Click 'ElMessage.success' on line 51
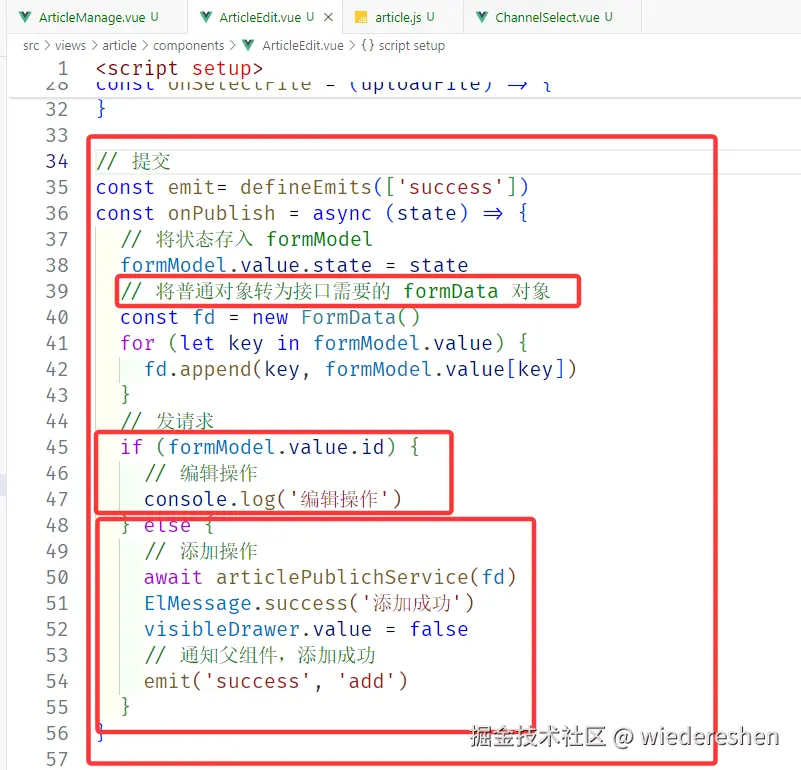801x770 pixels. click(246, 603)
